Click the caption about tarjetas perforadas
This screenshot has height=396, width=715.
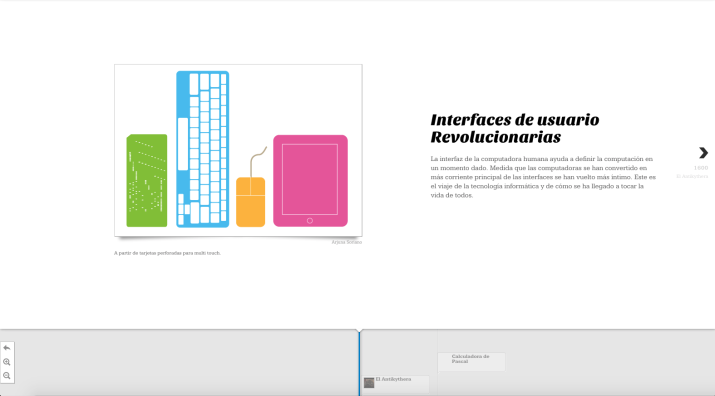167,253
